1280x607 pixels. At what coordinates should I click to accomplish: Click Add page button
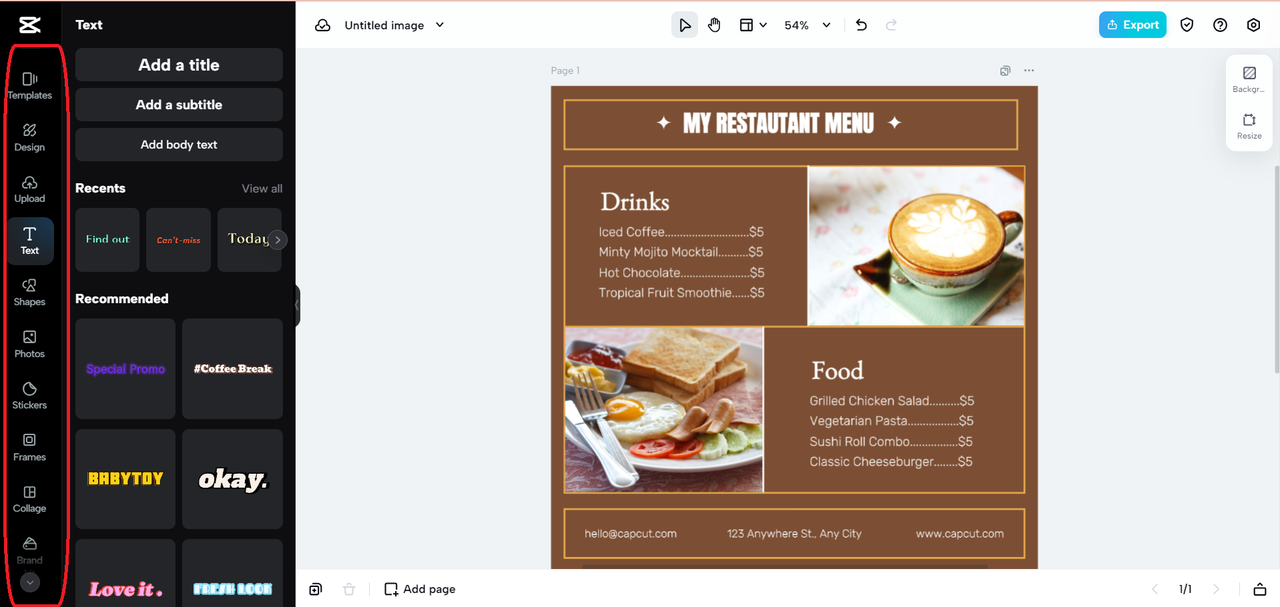420,589
